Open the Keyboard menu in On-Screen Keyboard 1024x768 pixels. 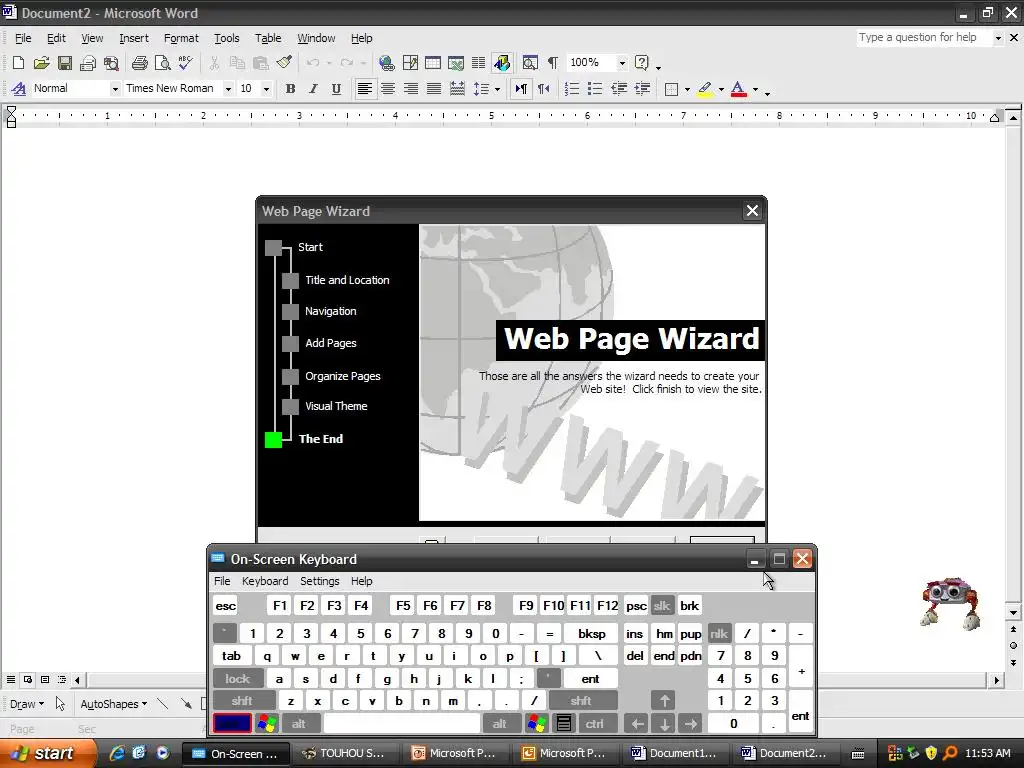(x=264, y=581)
